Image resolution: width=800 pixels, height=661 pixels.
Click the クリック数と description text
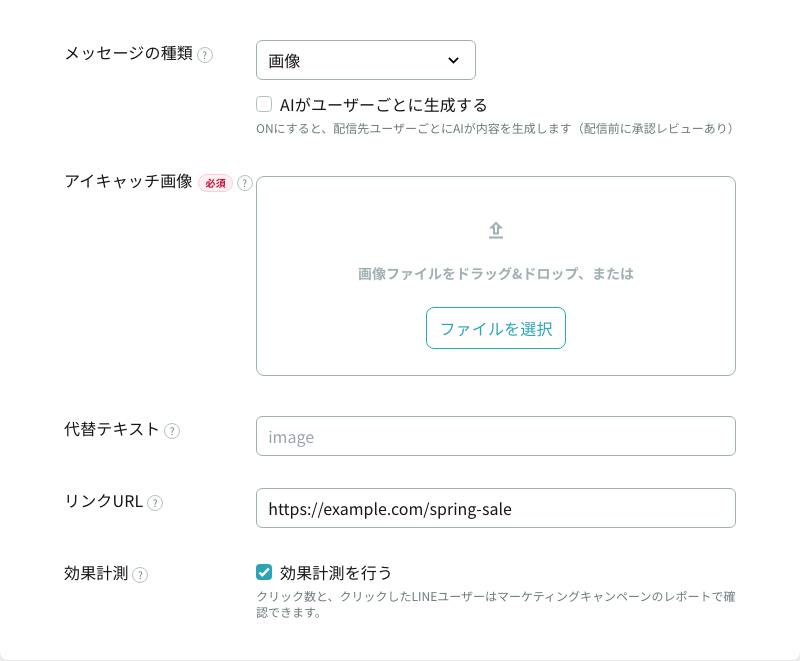point(496,604)
